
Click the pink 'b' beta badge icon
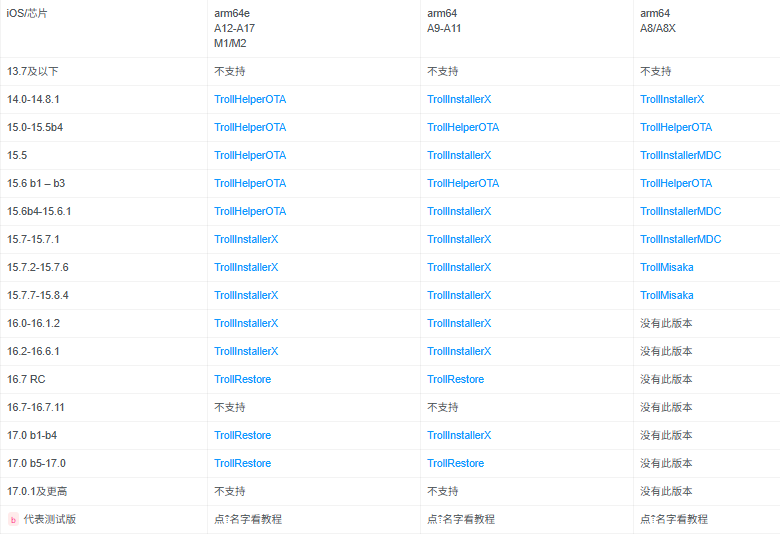coord(13,520)
